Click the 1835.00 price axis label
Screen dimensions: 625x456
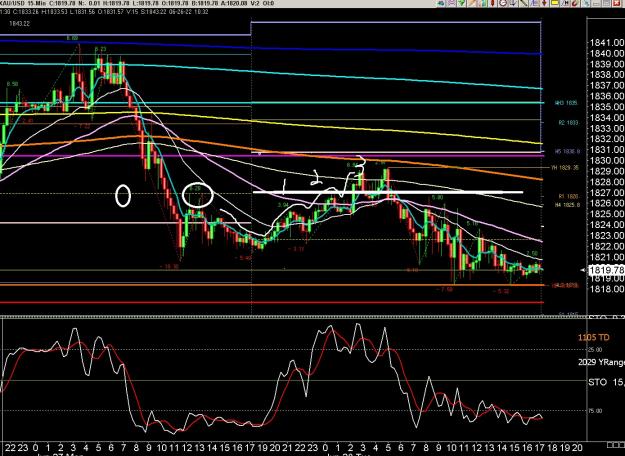coord(607,107)
